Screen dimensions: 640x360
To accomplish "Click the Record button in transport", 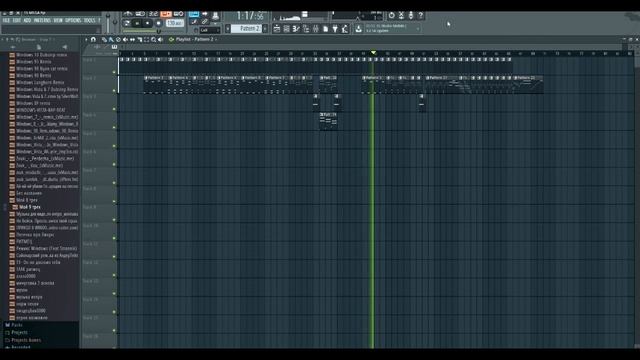I will tap(159, 23).
